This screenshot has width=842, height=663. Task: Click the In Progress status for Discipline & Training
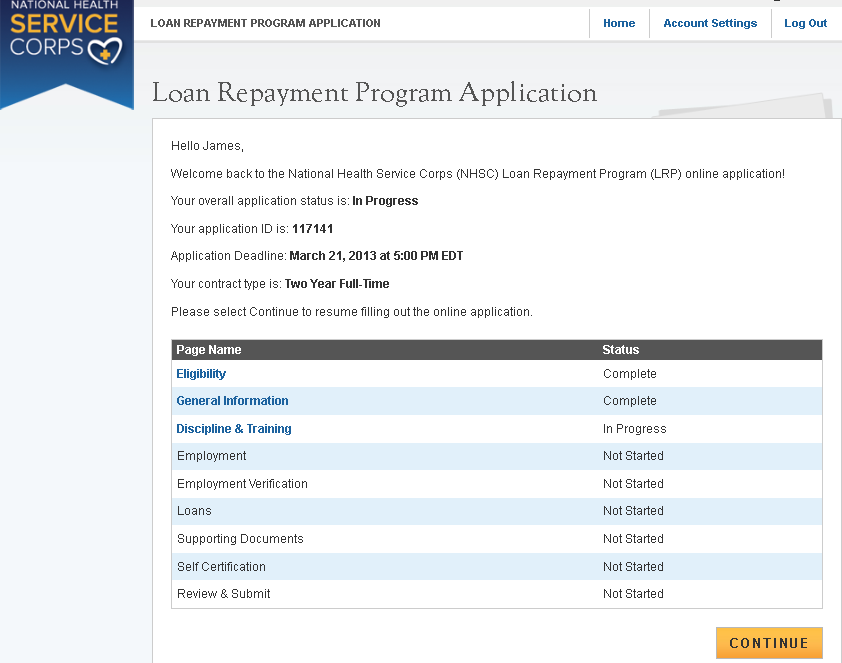(634, 429)
